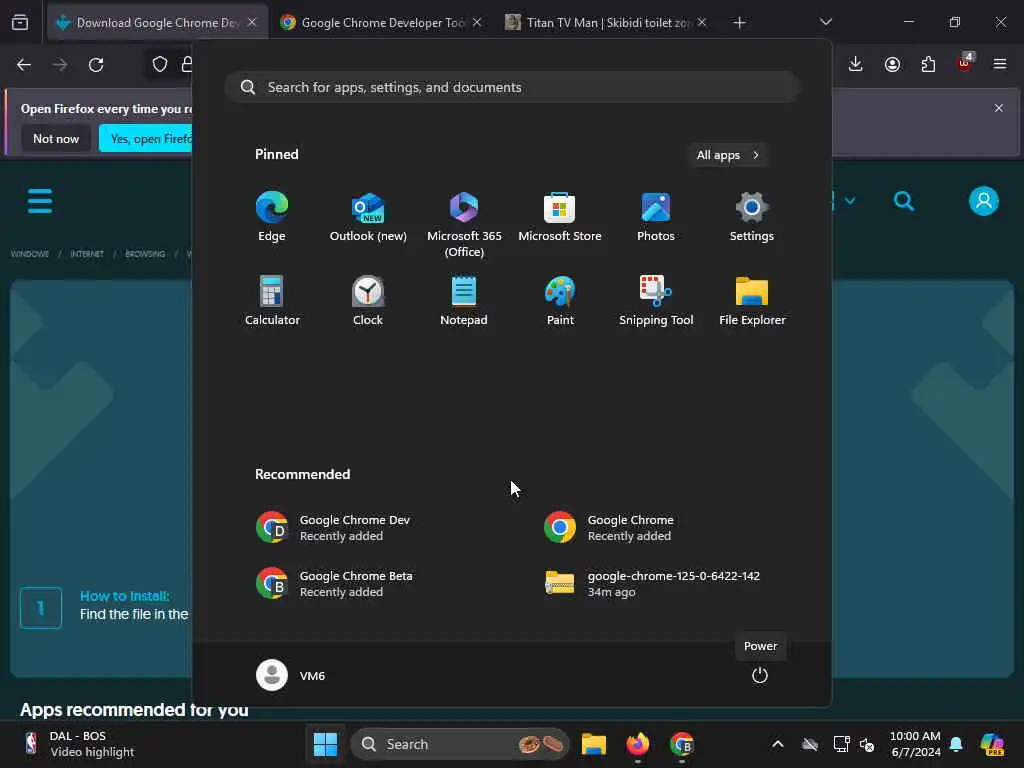Viewport: 1024px width, 768px height.
Task: Open the DAL - BOS widgets highlight
Action: point(80,744)
